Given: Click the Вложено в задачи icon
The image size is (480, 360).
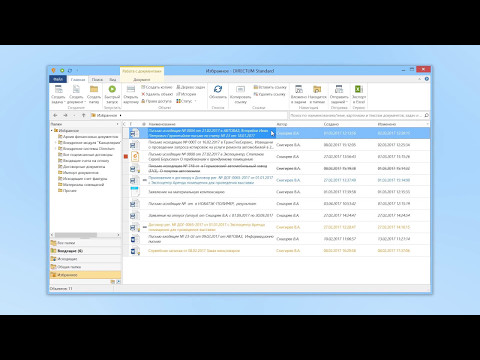Looking at the screenshot, I should pyautogui.click(x=299, y=89).
